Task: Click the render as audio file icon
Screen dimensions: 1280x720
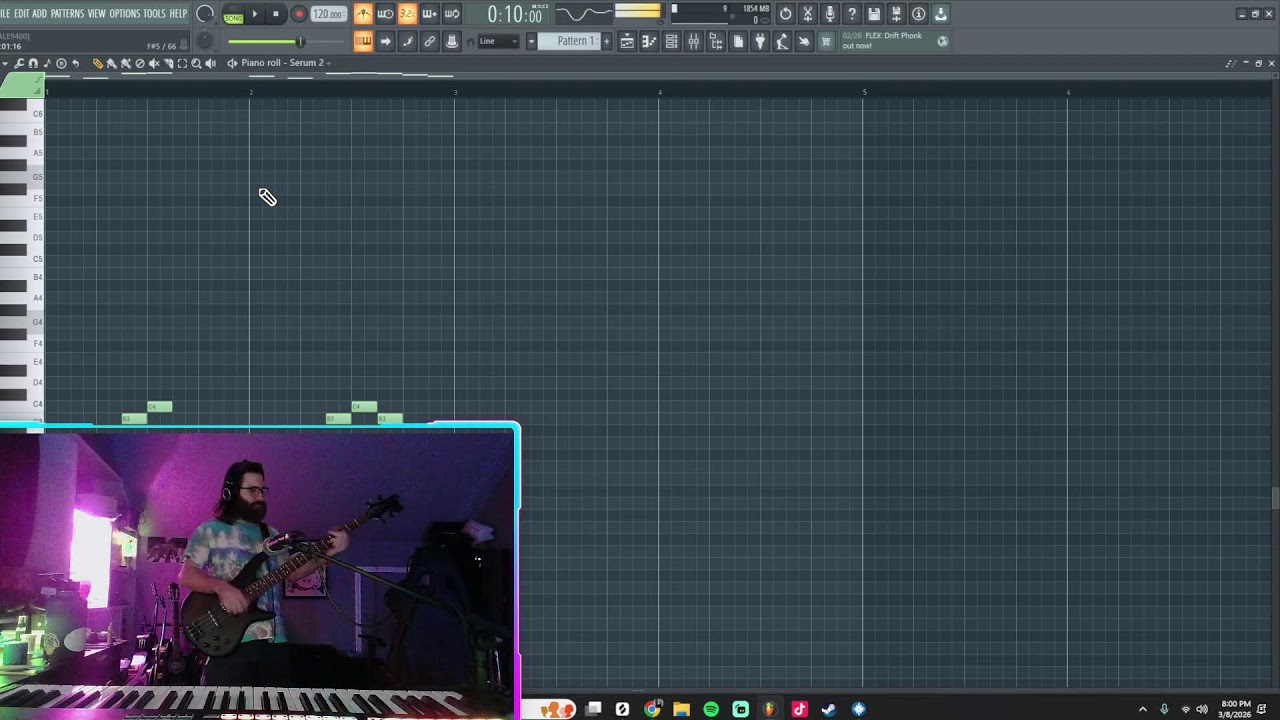Action: (x=896, y=14)
